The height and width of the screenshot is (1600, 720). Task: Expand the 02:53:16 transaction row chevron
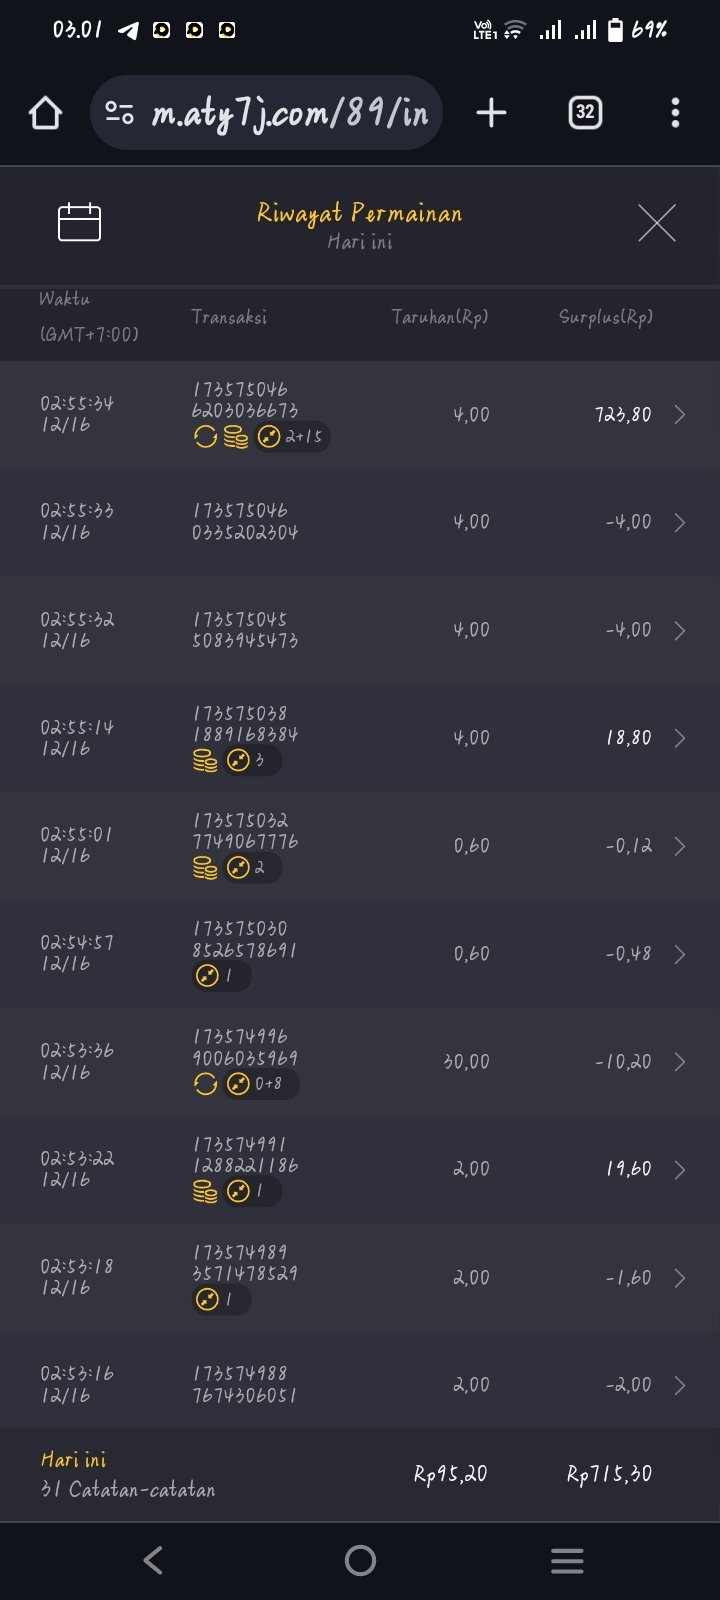(x=680, y=1385)
